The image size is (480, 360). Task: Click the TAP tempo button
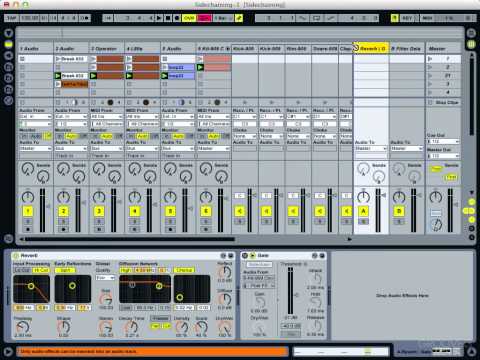12,18
